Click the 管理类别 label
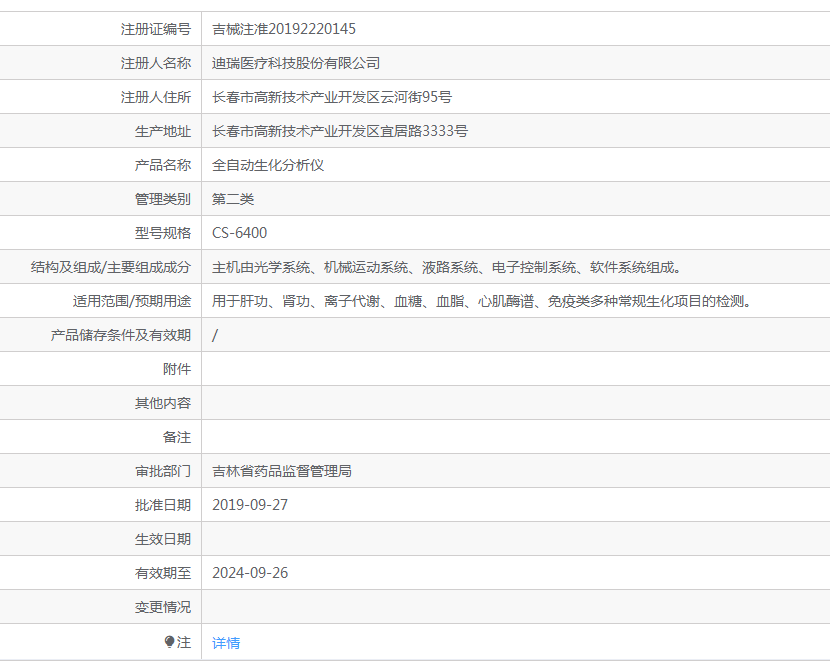830x665 pixels. (x=163, y=199)
